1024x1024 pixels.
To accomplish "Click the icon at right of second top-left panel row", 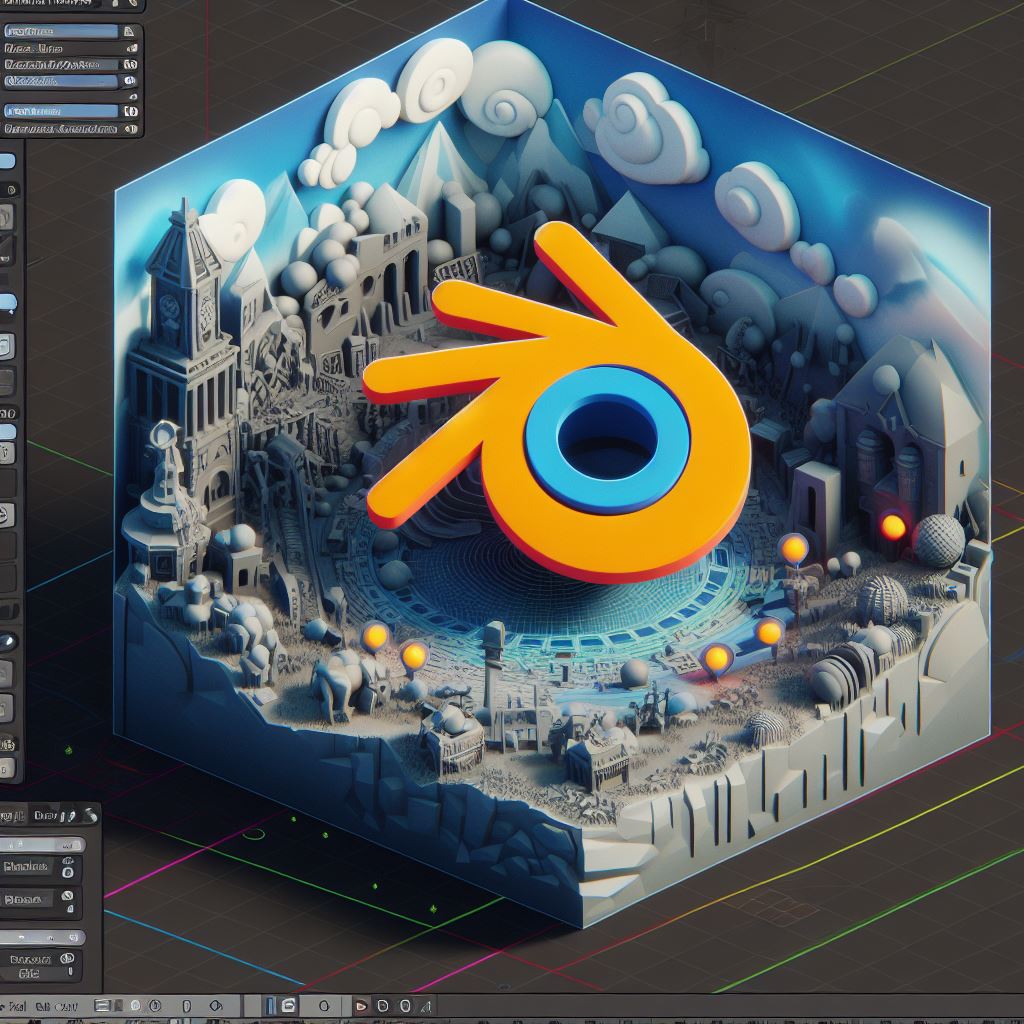I will coord(132,48).
